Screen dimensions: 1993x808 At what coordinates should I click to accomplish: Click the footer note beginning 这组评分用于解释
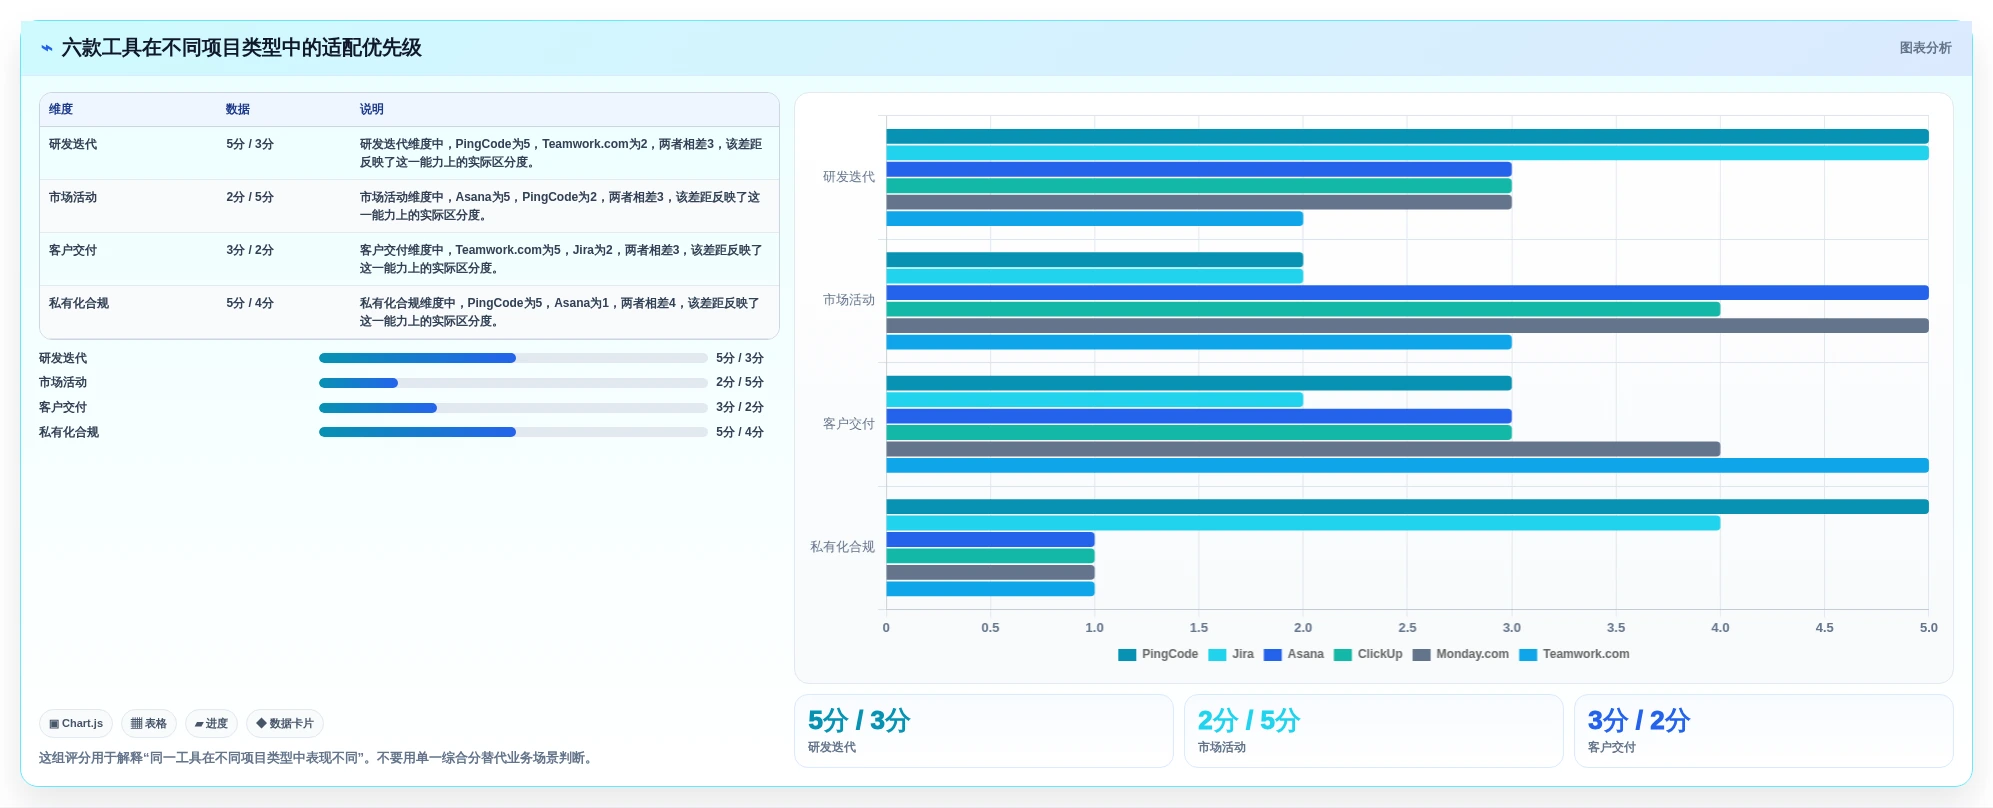(318, 758)
